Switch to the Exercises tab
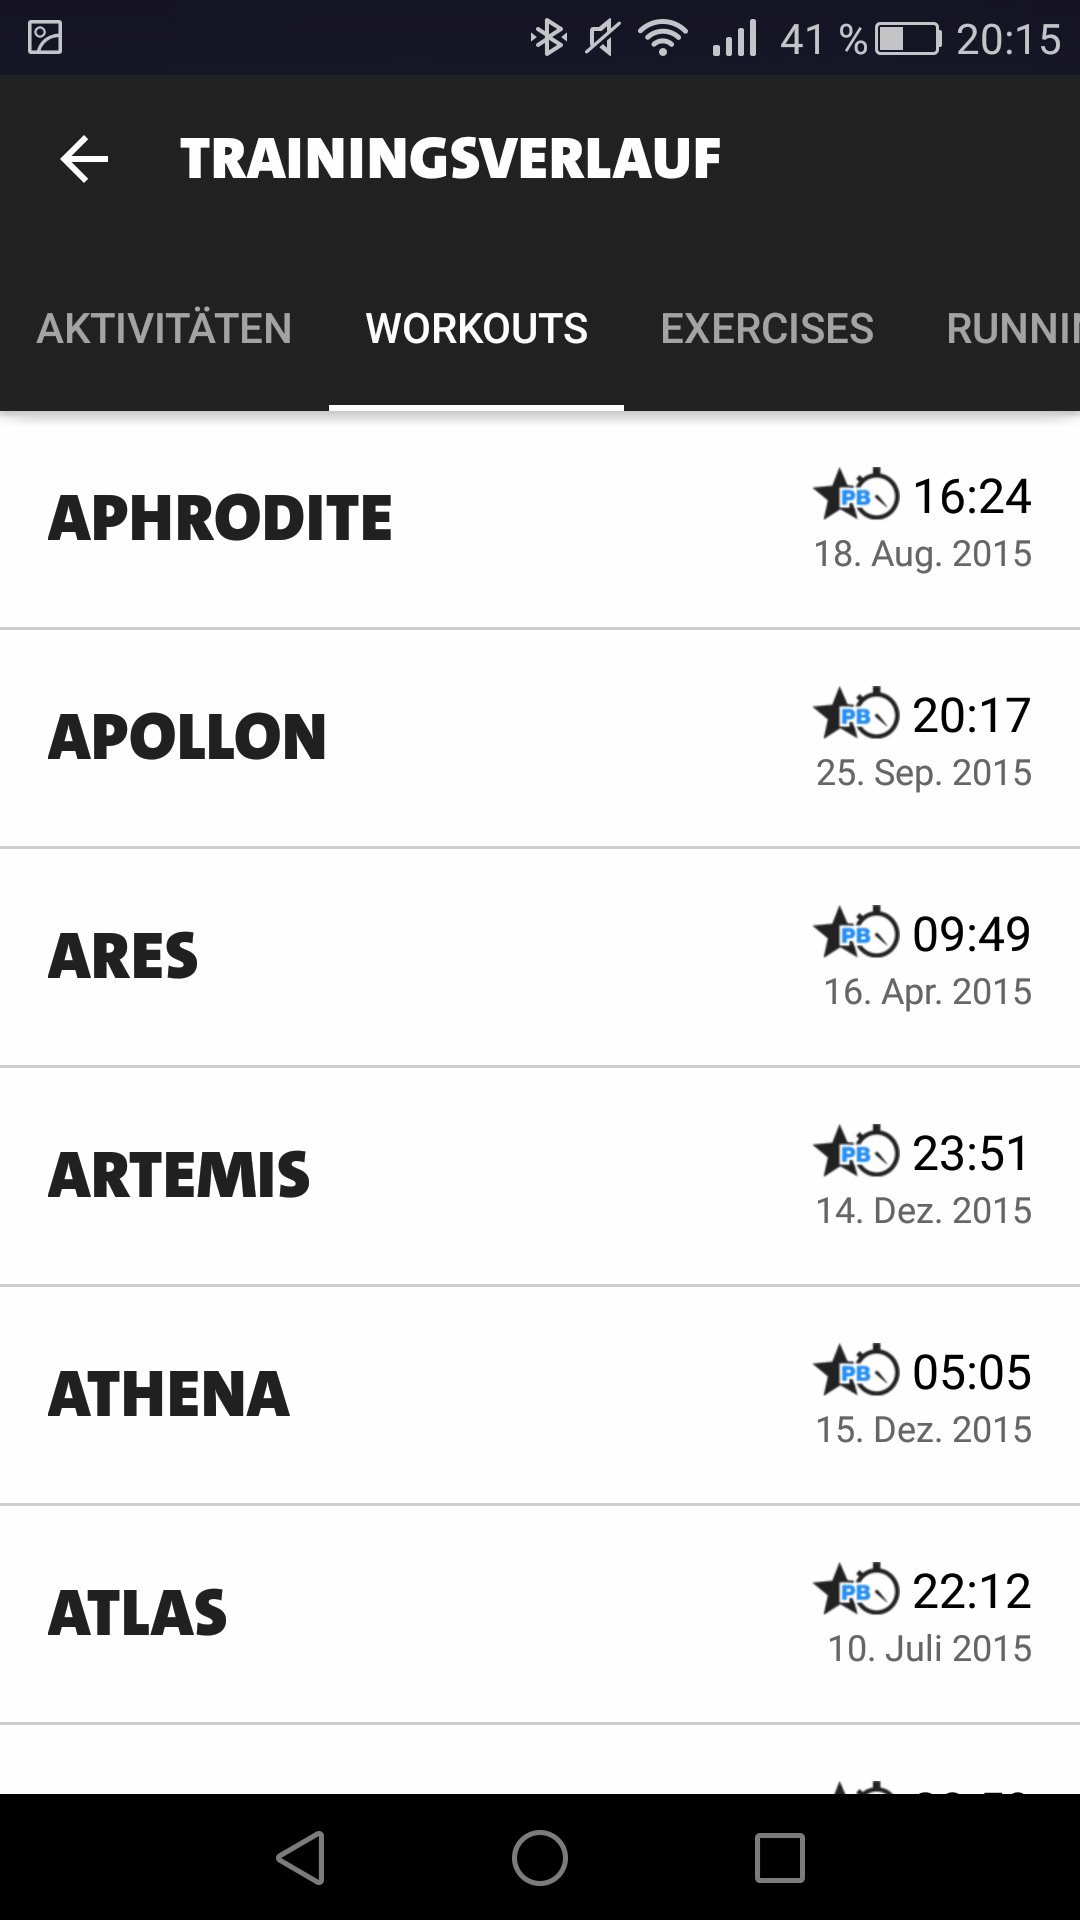Screen dimensions: 1080x1920 coord(767,329)
